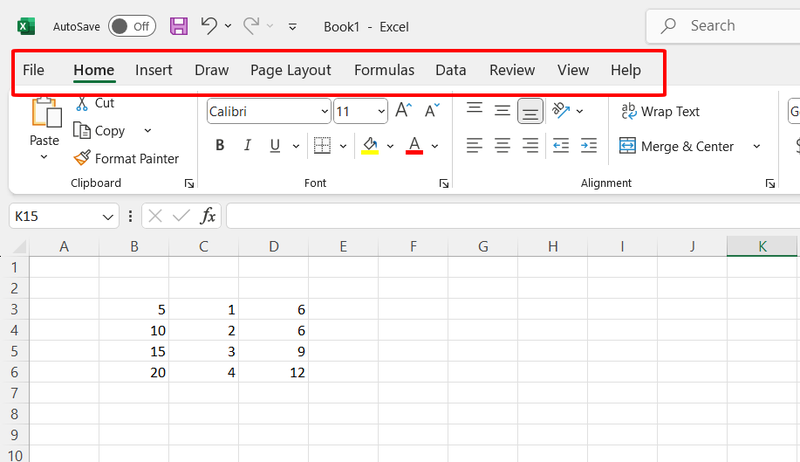
Task: Click Bottom Align icon
Action: (x=530, y=111)
